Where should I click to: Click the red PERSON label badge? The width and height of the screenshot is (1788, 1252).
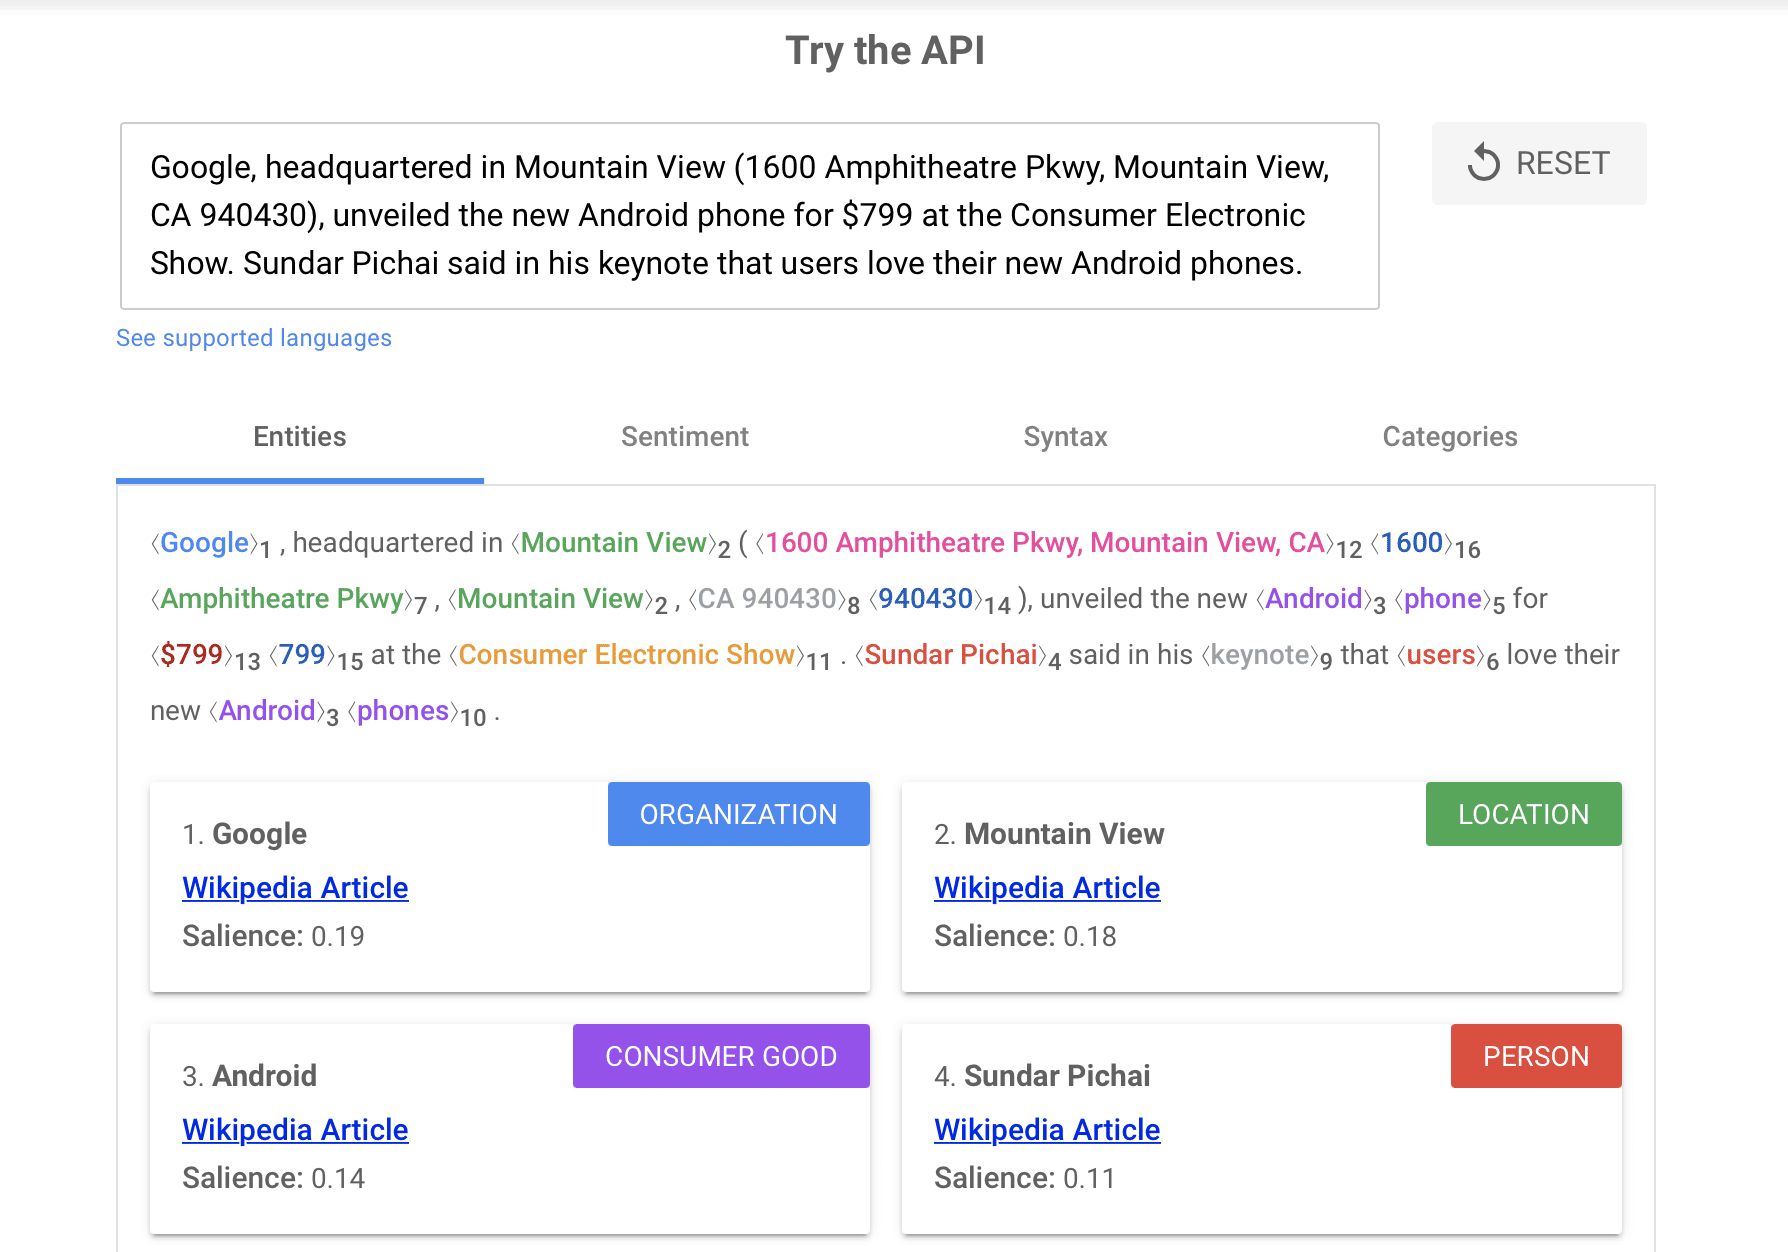[x=1535, y=1056]
